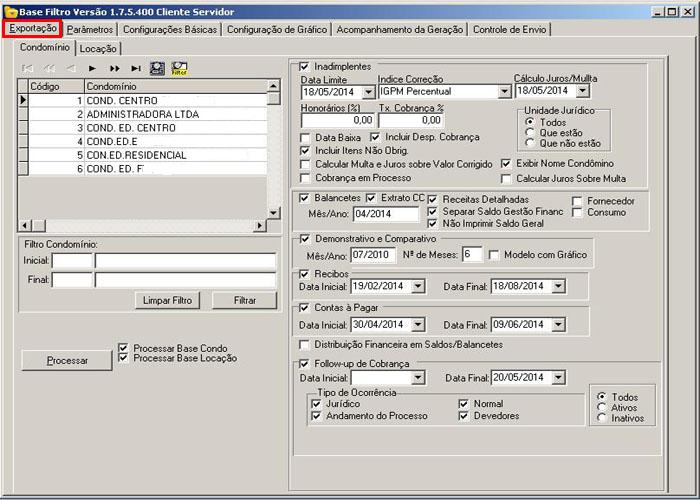700x500 pixels.
Task: Enable Modelo com Gráfico checkbox
Action: 494,255
